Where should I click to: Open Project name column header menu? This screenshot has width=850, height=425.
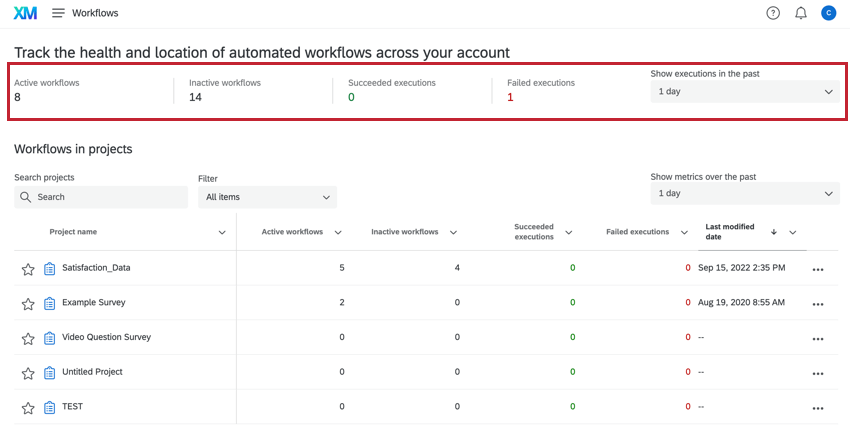[x=222, y=232]
